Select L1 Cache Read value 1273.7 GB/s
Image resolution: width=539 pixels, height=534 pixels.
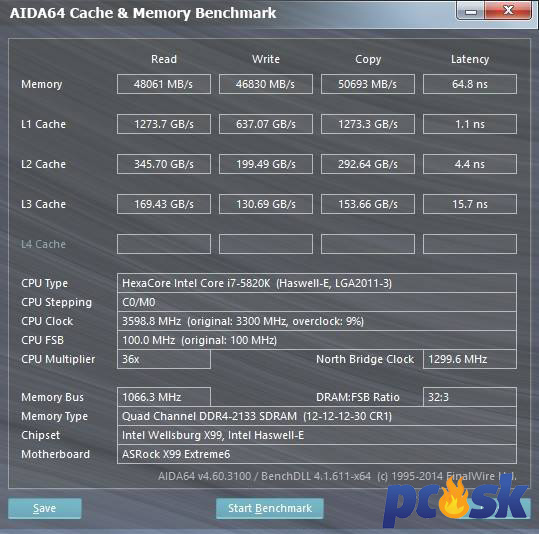[x=164, y=124]
